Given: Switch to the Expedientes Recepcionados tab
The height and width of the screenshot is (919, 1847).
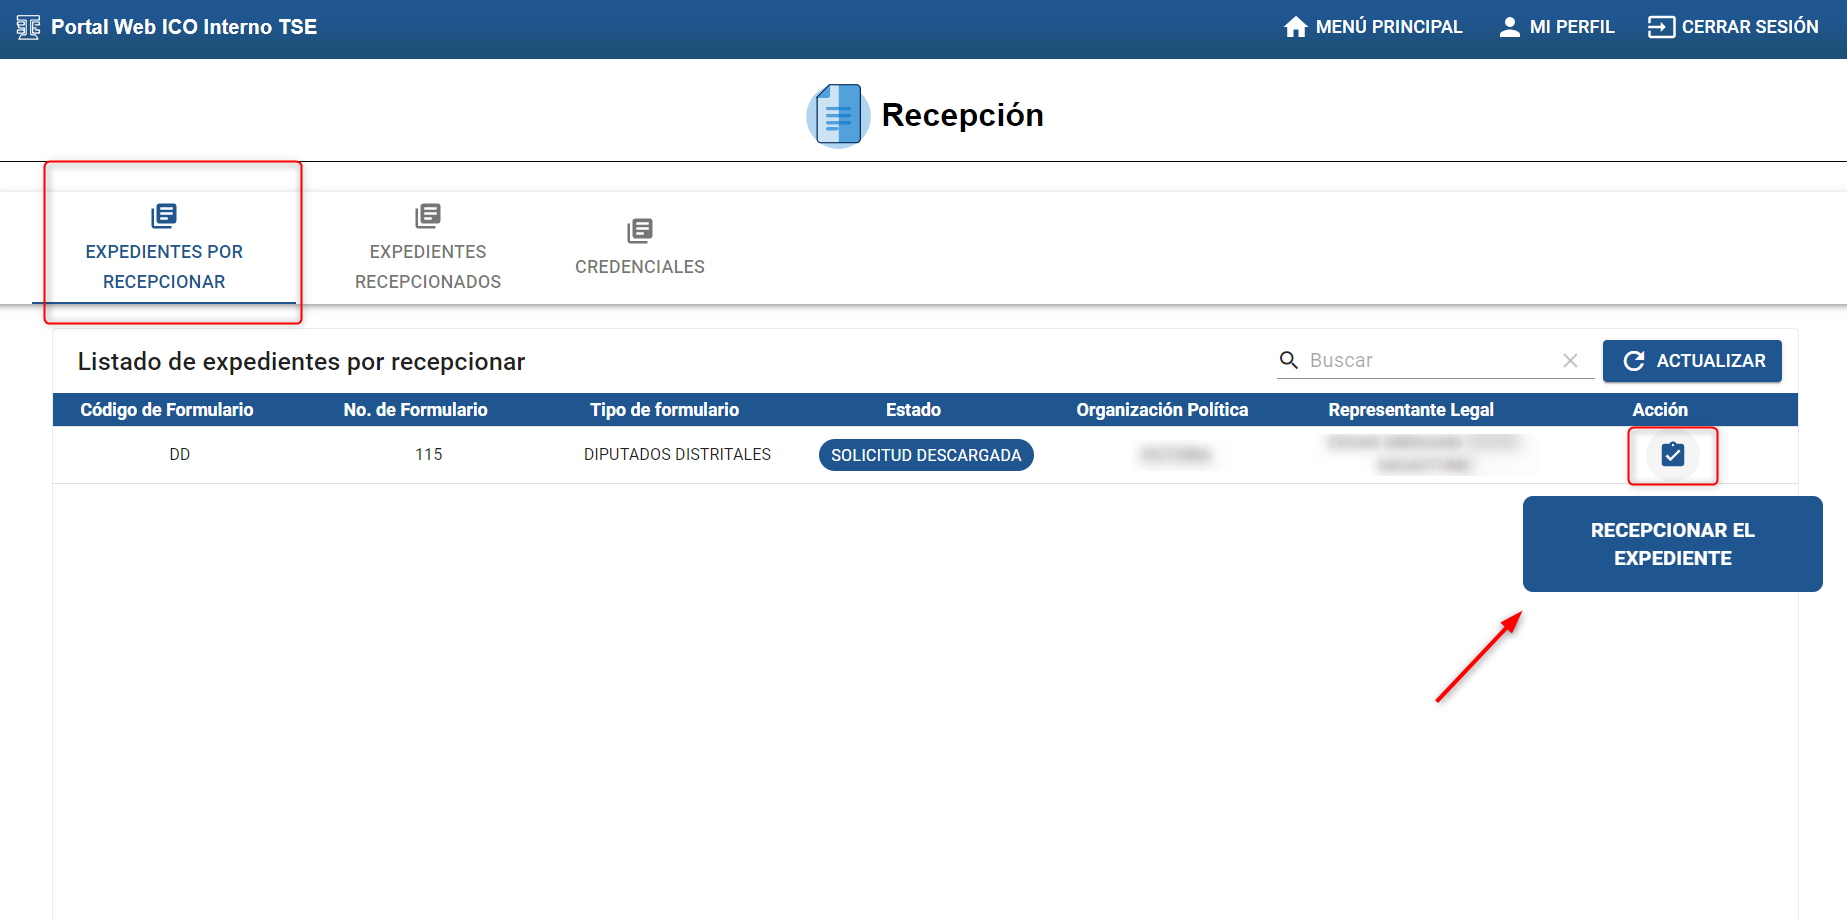Looking at the screenshot, I should [427, 248].
